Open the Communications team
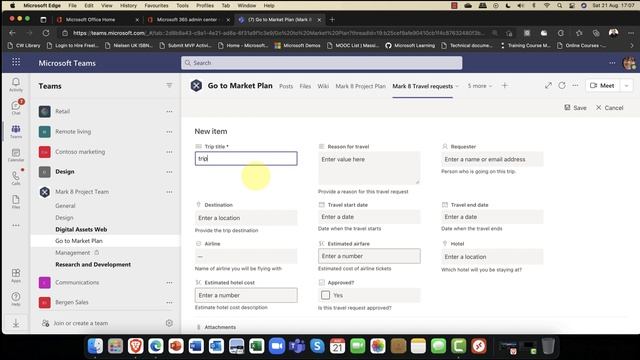Image resolution: width=640 pixels, height=360 pixels. pos(77,282)
